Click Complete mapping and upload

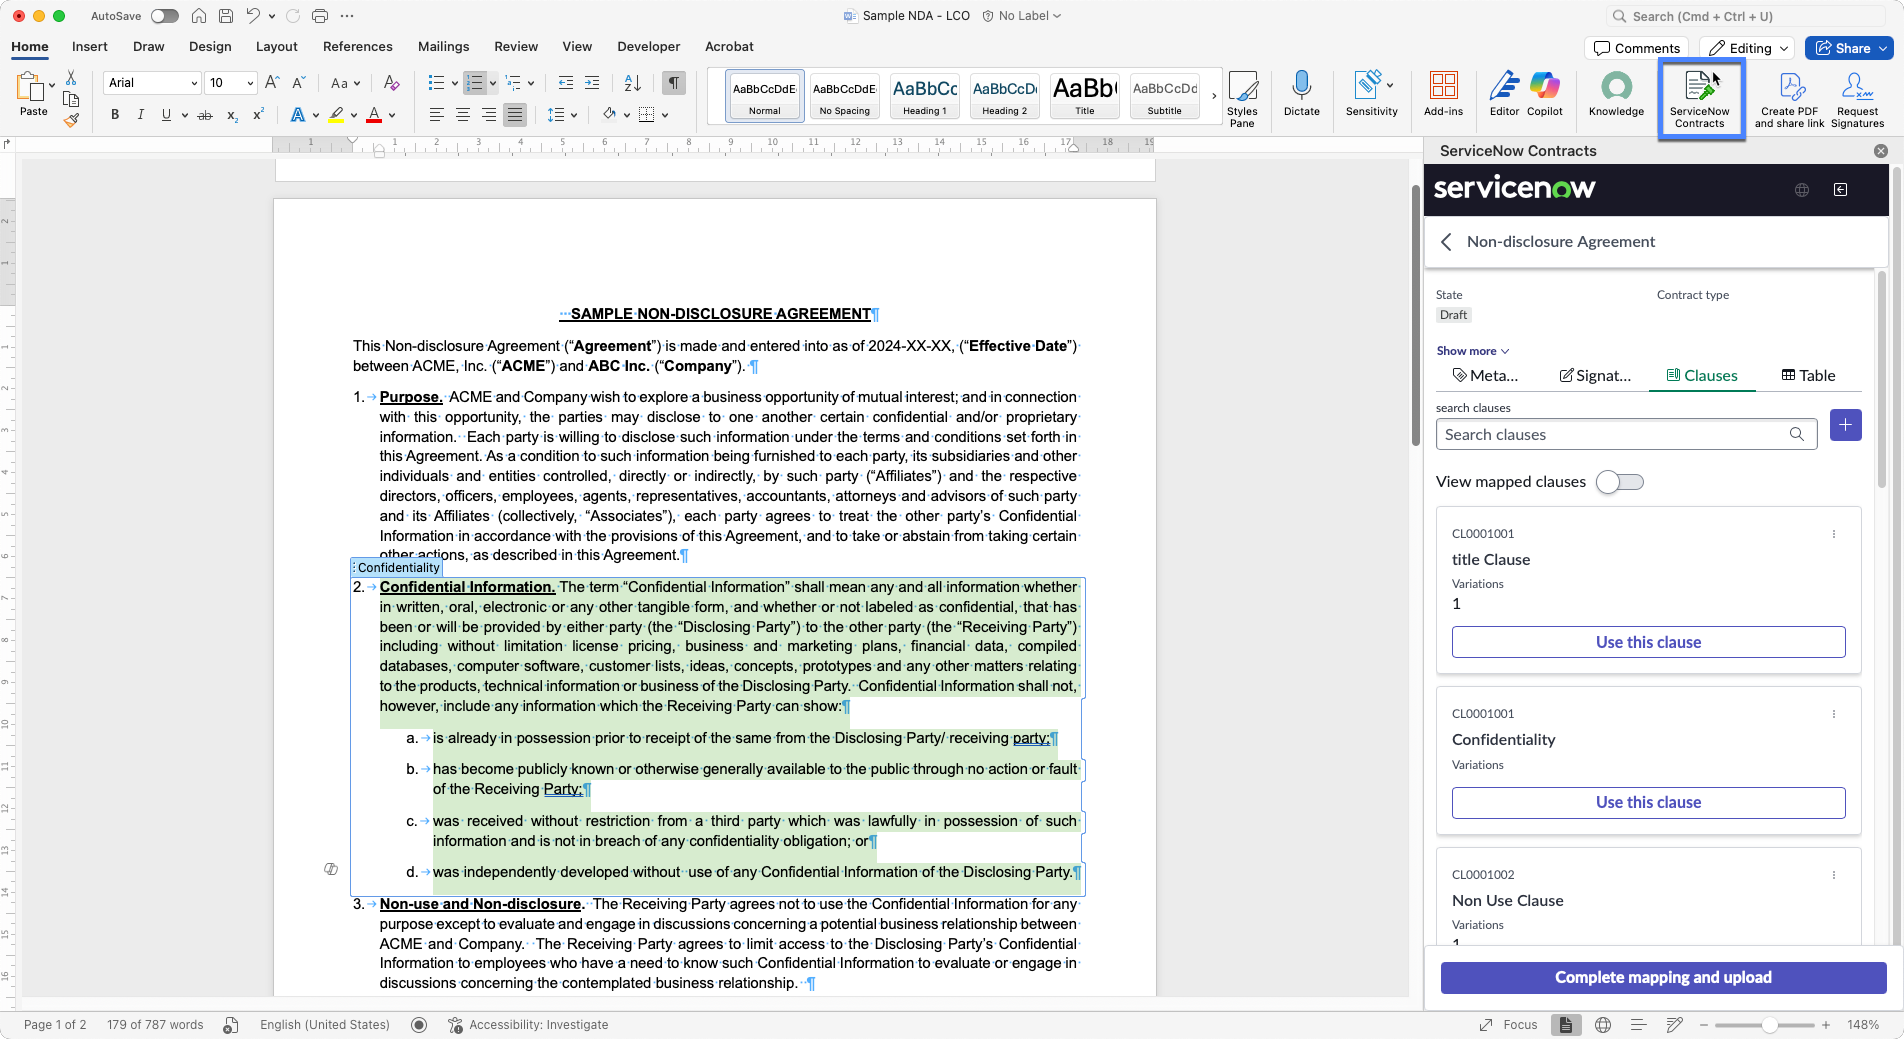click(x=1663, y=978)
